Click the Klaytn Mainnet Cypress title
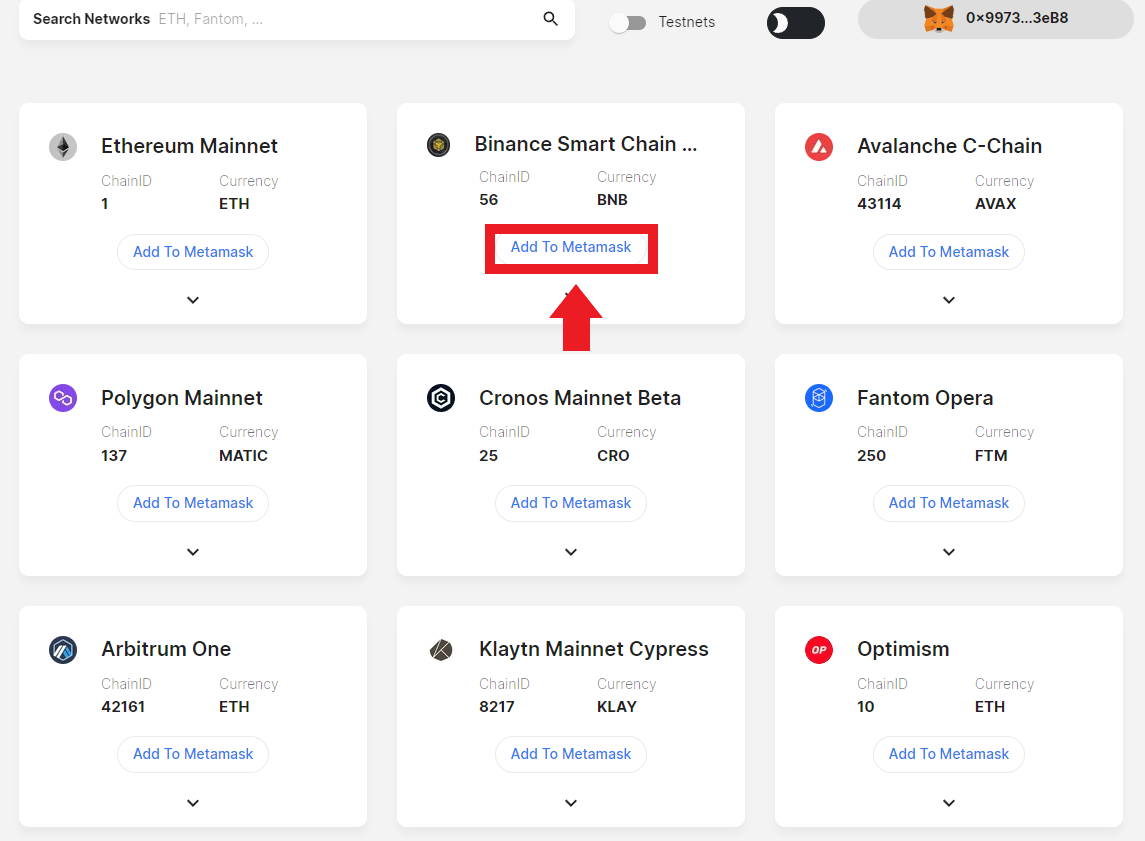 (x=594, y=649)
